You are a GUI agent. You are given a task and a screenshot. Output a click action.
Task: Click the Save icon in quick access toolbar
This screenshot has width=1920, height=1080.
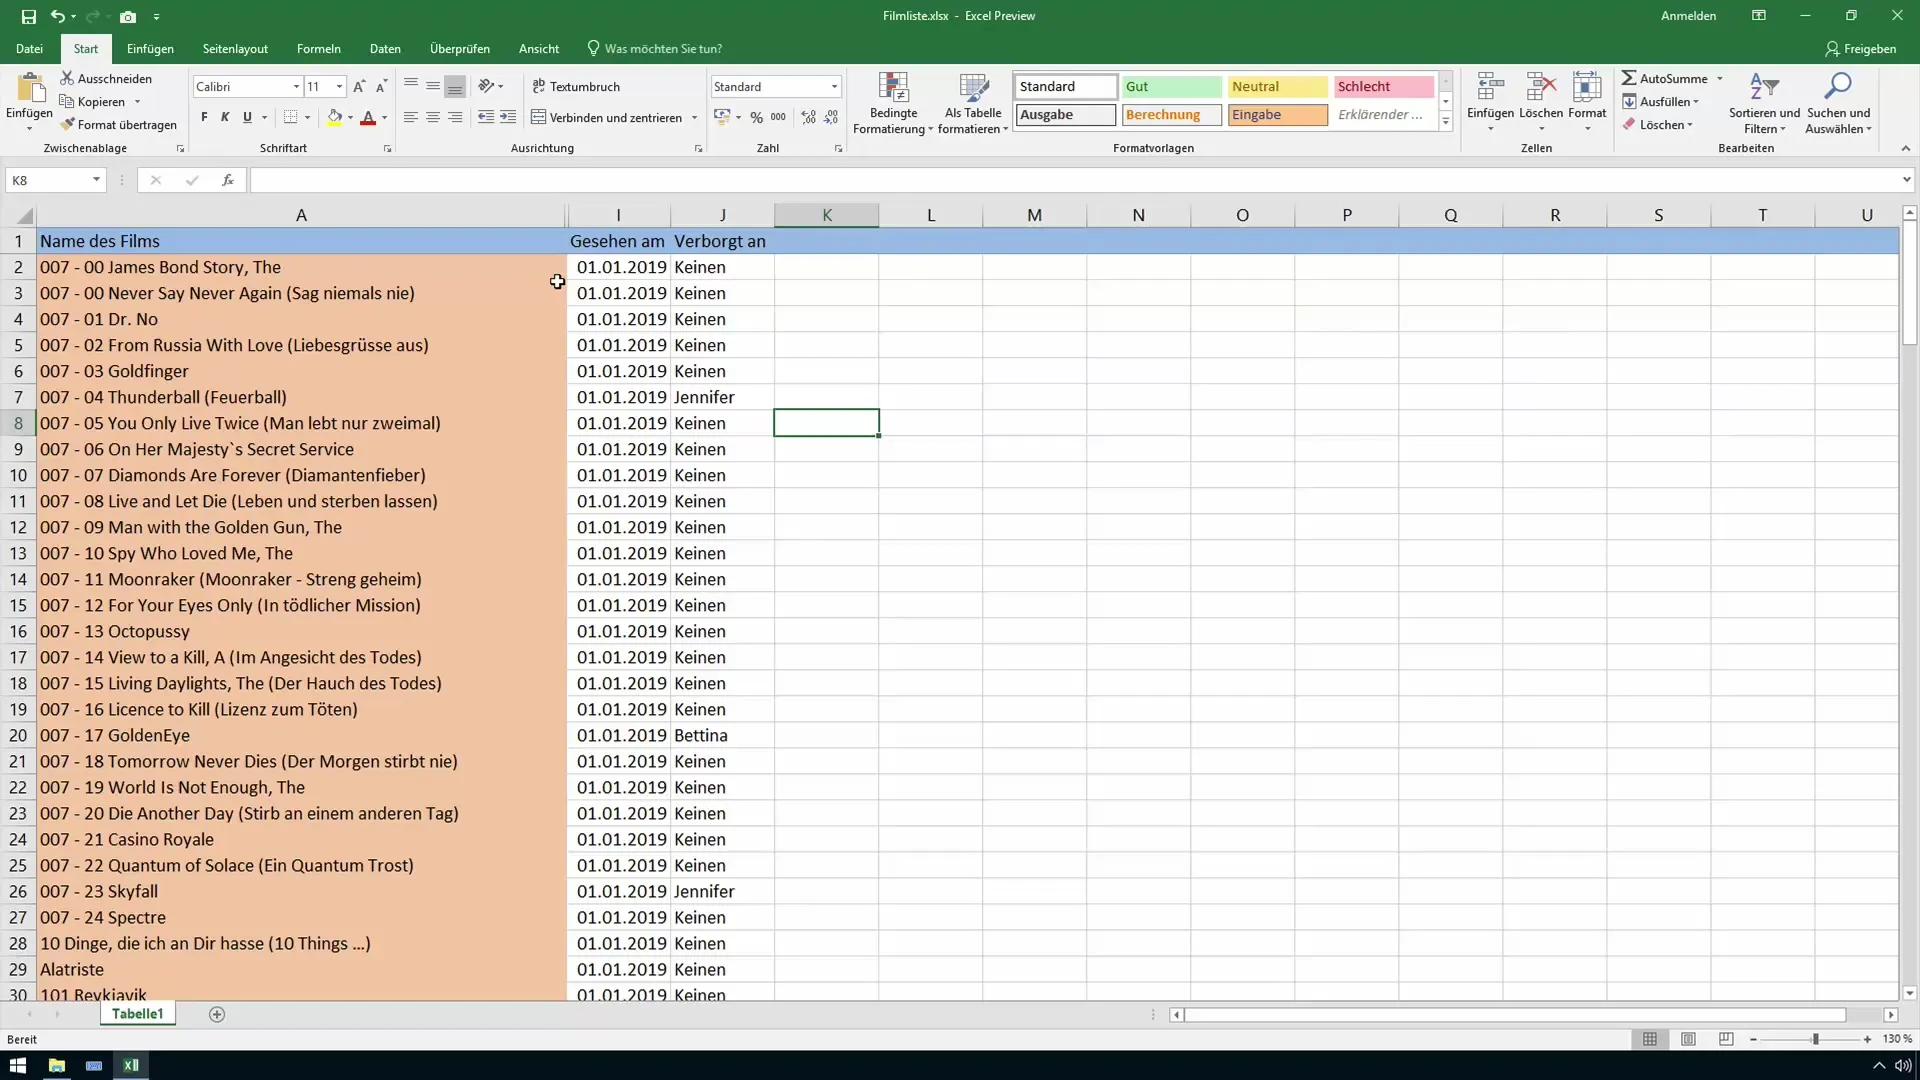(28, 16)
